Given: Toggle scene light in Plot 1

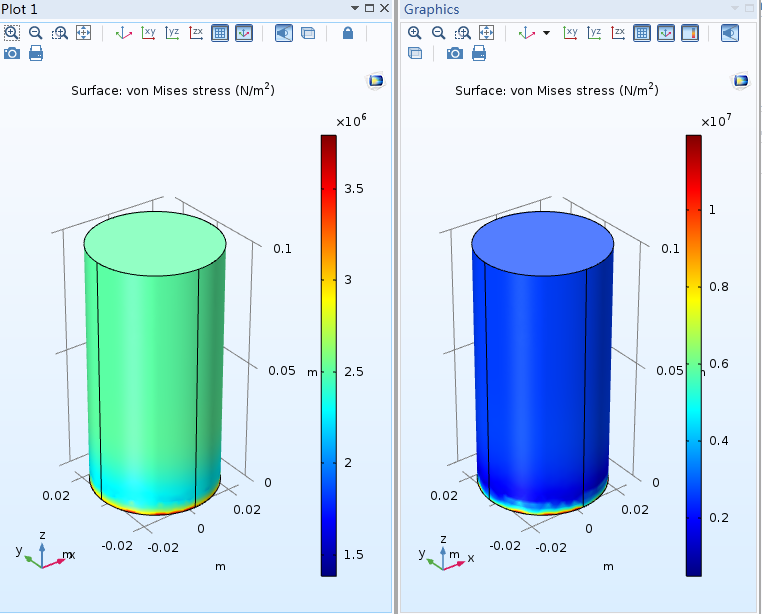Looking at the screenshot, I should (283, 33).
